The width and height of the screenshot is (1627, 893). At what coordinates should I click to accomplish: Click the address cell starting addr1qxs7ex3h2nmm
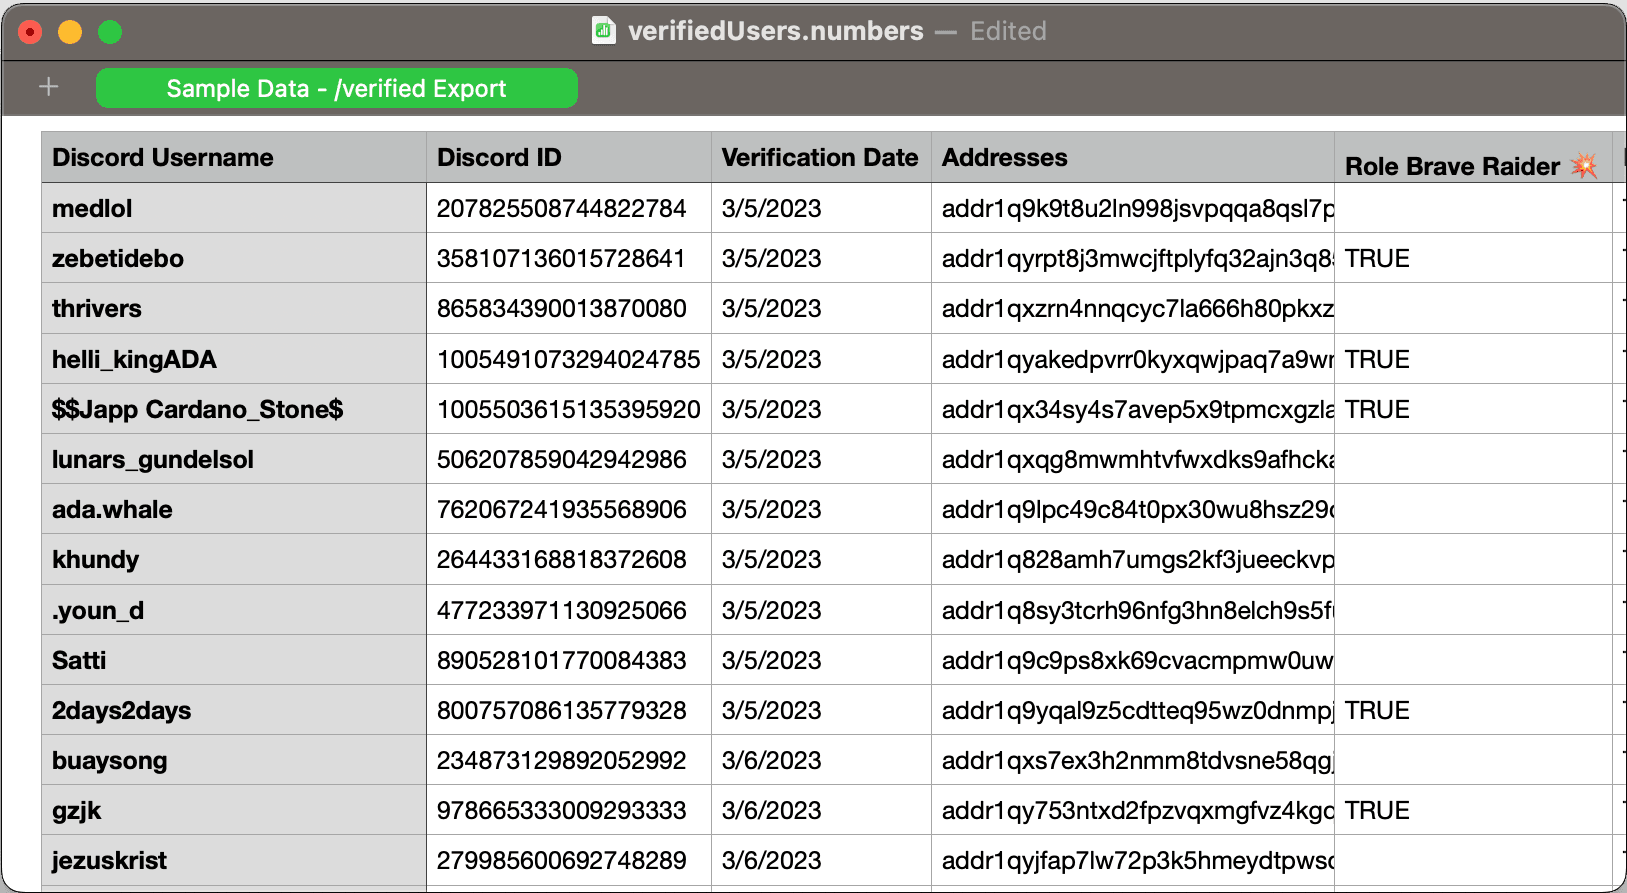point(1133,760)
